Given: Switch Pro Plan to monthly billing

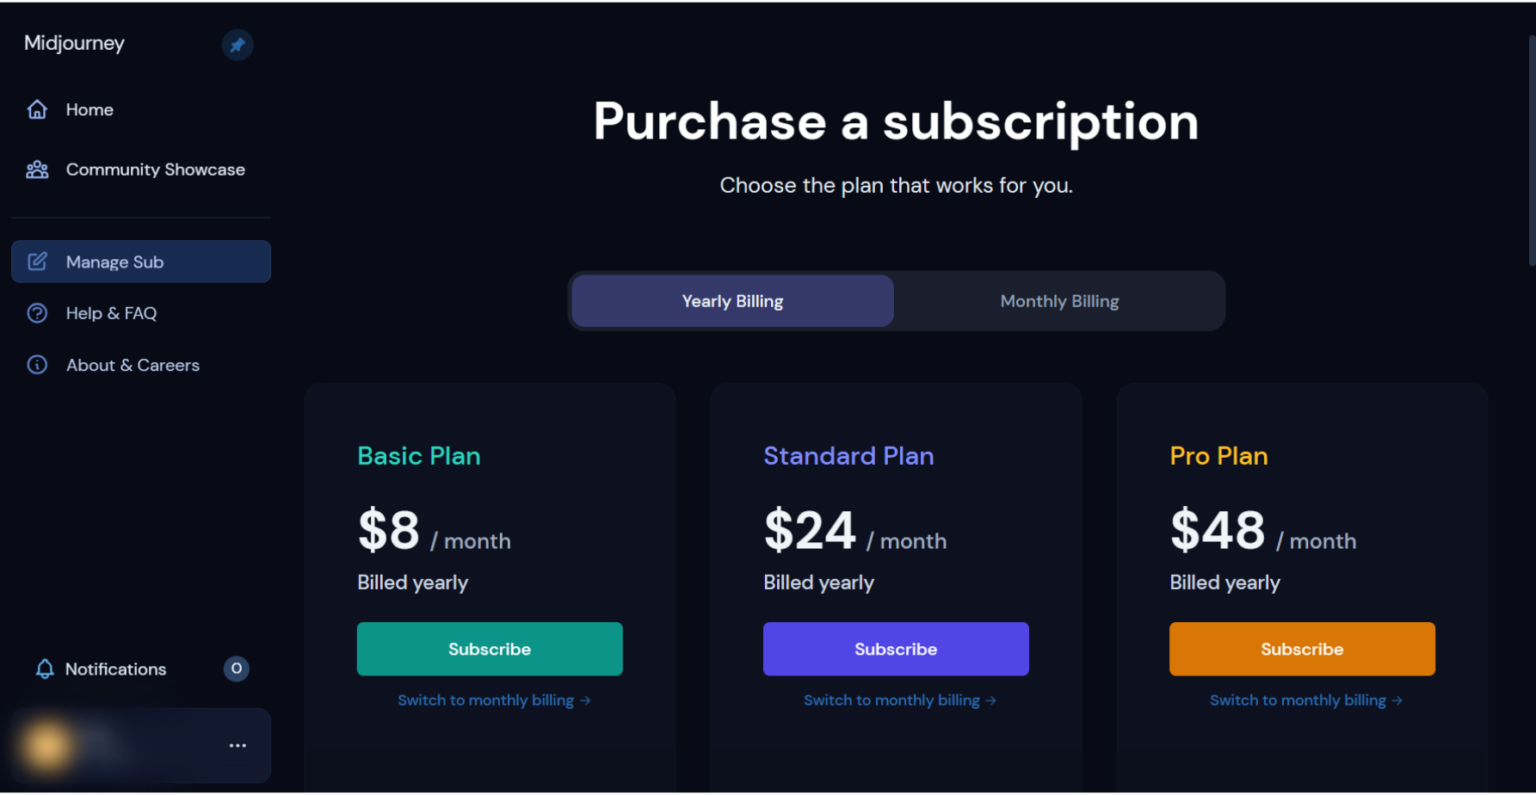Looking at the screenshot, I should tap(1306, 700).
